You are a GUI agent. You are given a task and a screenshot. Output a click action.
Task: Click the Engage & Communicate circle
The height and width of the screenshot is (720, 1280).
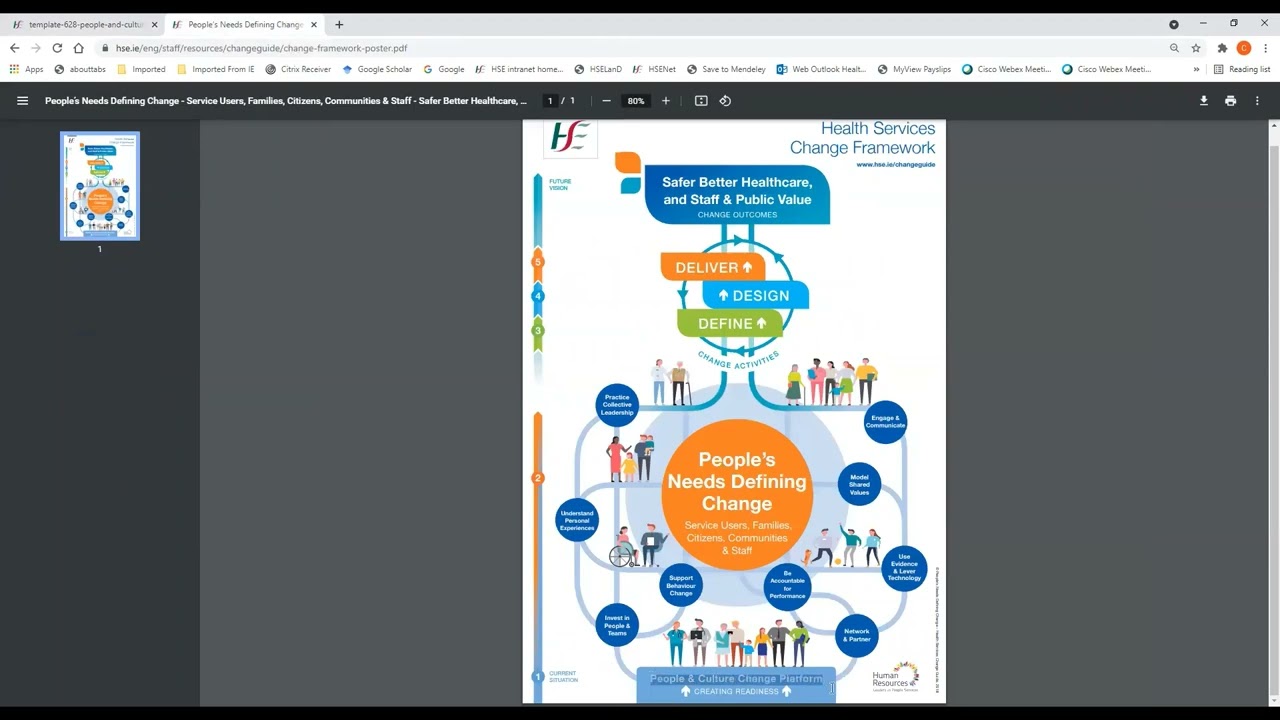(x=885, y=422)
